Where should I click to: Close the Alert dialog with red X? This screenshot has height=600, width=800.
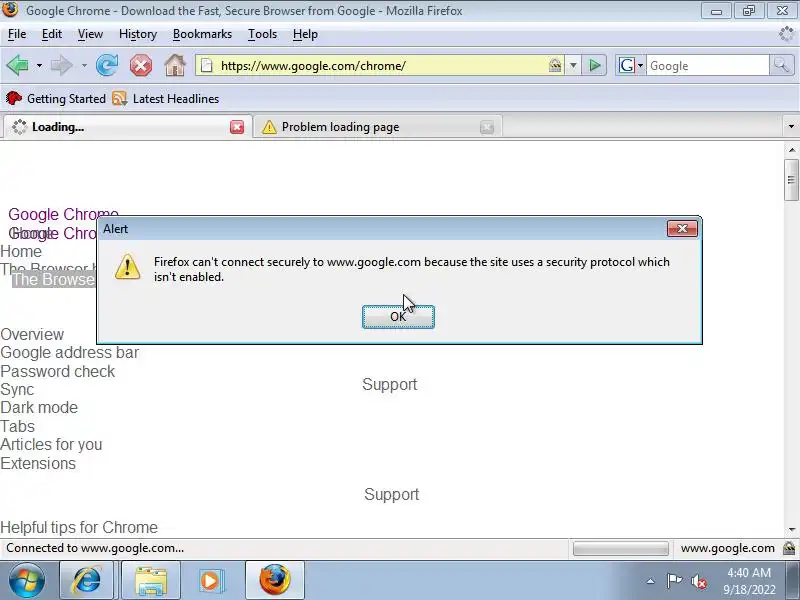682,229
